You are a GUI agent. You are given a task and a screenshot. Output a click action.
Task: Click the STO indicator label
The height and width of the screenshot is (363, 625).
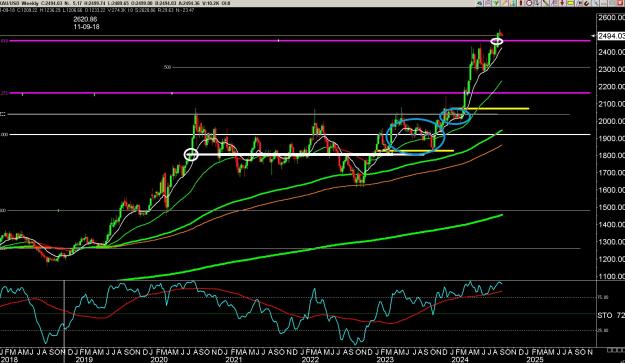605,315
